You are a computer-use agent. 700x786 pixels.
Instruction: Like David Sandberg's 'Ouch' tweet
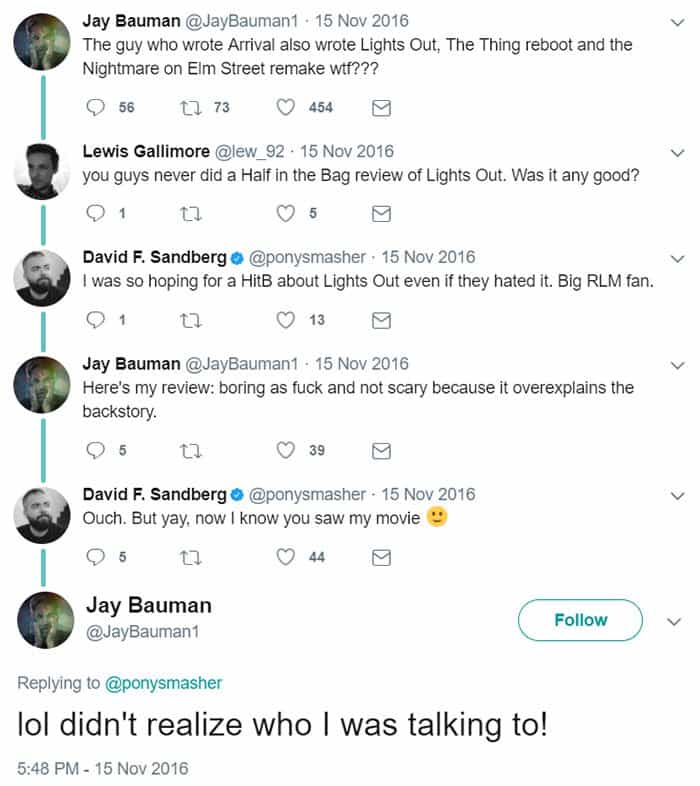(x=287, y=557)
